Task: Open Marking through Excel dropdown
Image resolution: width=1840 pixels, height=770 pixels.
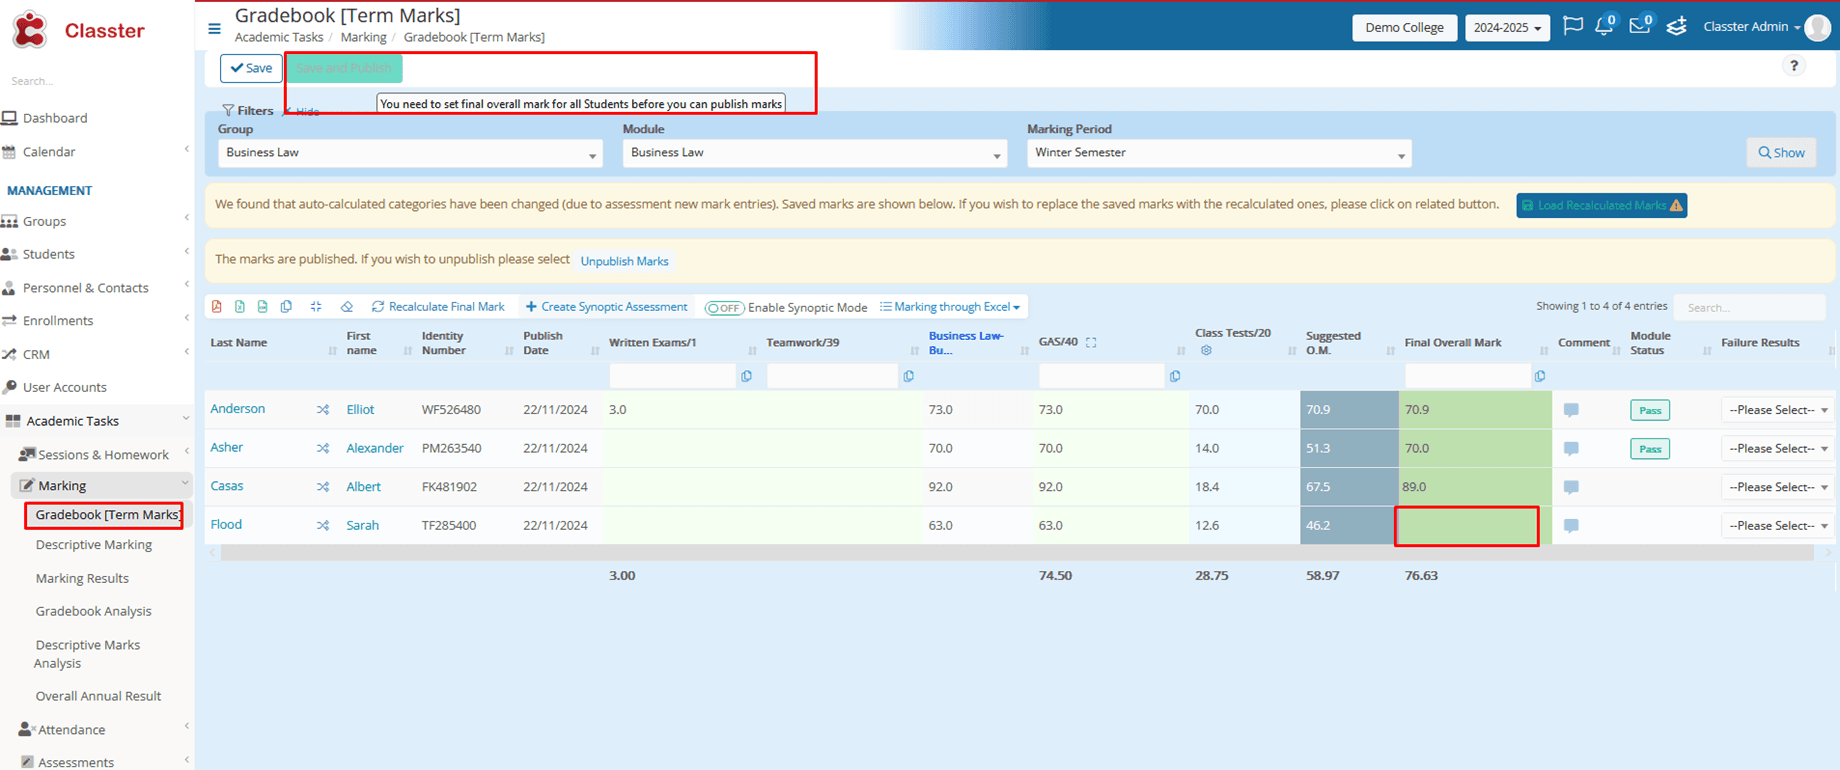Action: click(950, 307)
